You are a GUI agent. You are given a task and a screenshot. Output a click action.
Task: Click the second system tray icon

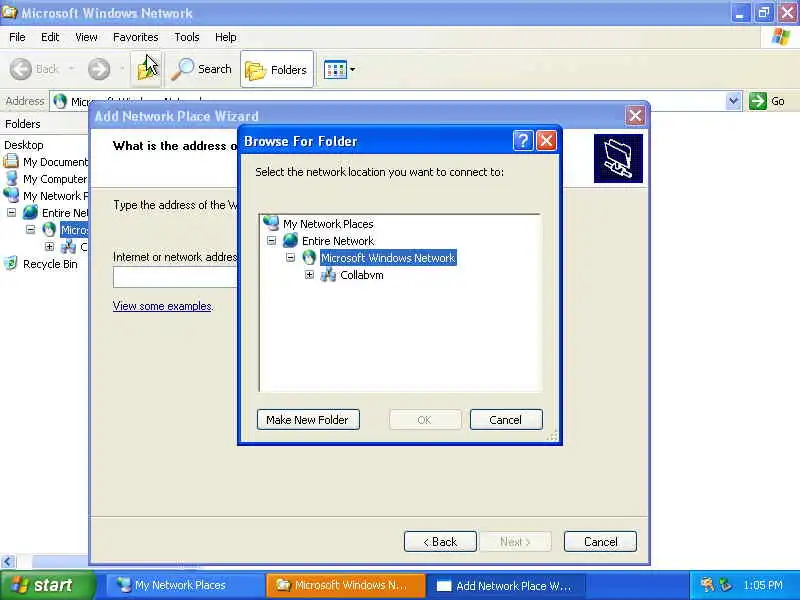(x=726, y=584)
